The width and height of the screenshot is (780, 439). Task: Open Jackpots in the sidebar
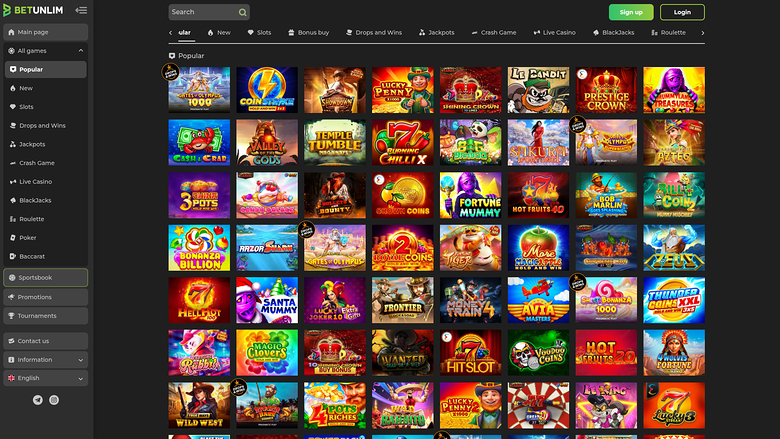[x=46, y=144]
